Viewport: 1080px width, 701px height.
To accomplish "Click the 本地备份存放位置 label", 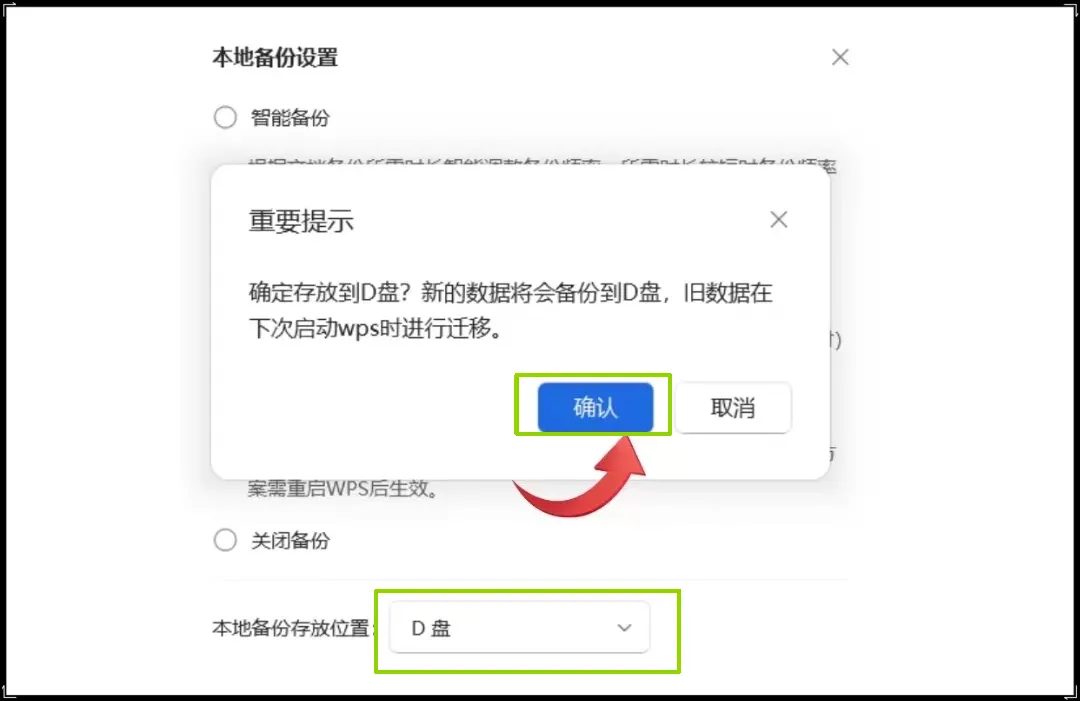I will coord(291,628).
